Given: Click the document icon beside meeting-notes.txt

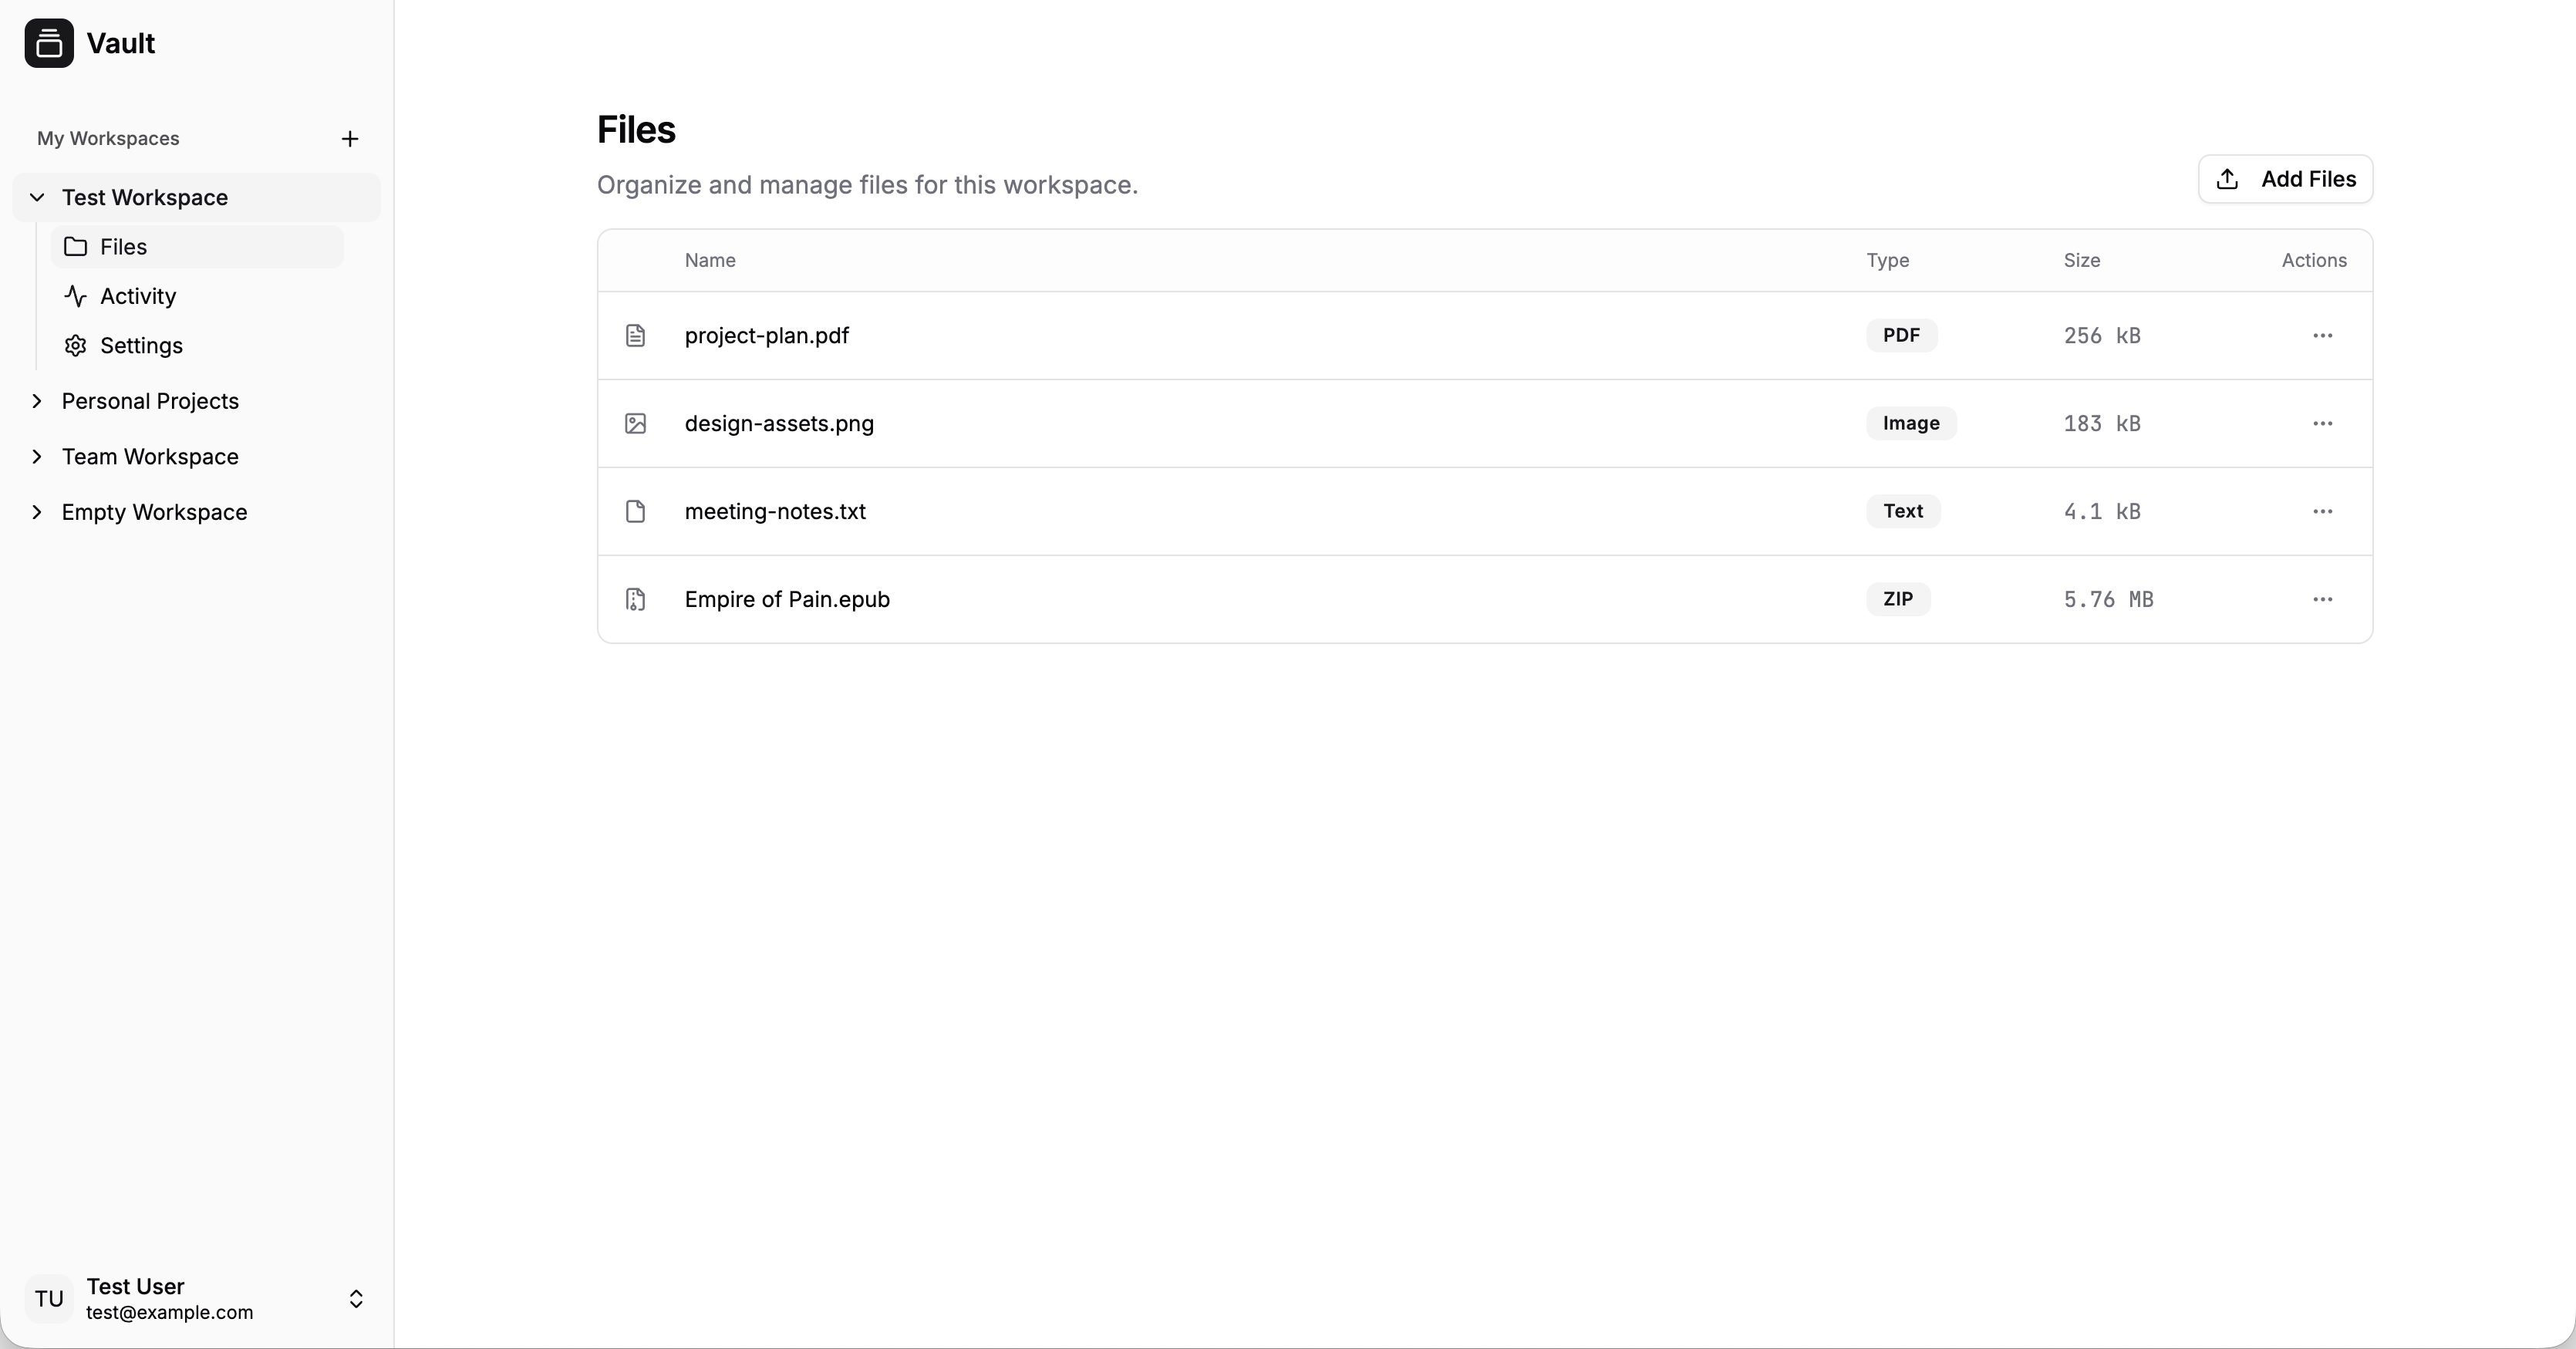Looking at the screenshot, I should [x=635, y=512].
